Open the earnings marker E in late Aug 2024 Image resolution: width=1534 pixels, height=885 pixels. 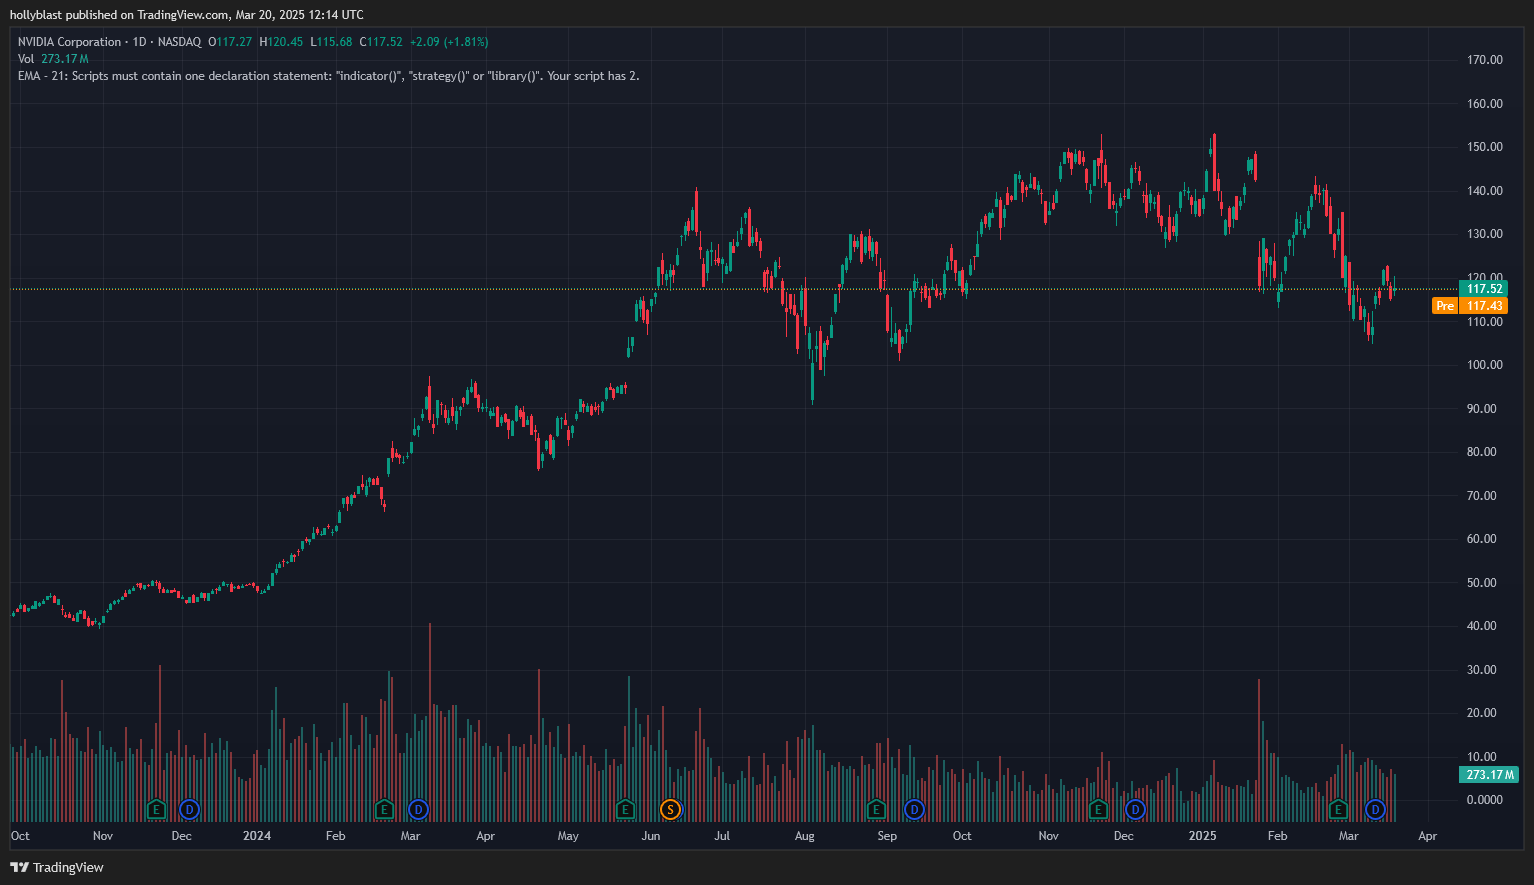876,809
